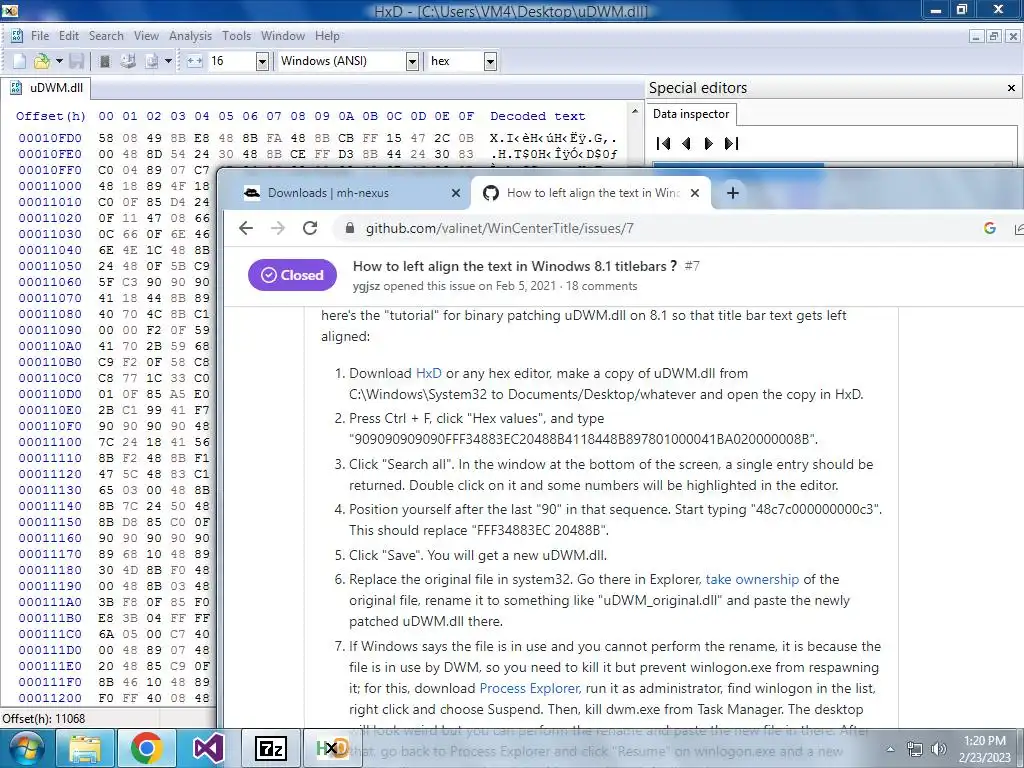
Task: Open the File menu in HxD
Action: pyautogui.click(x=40, y=36)
